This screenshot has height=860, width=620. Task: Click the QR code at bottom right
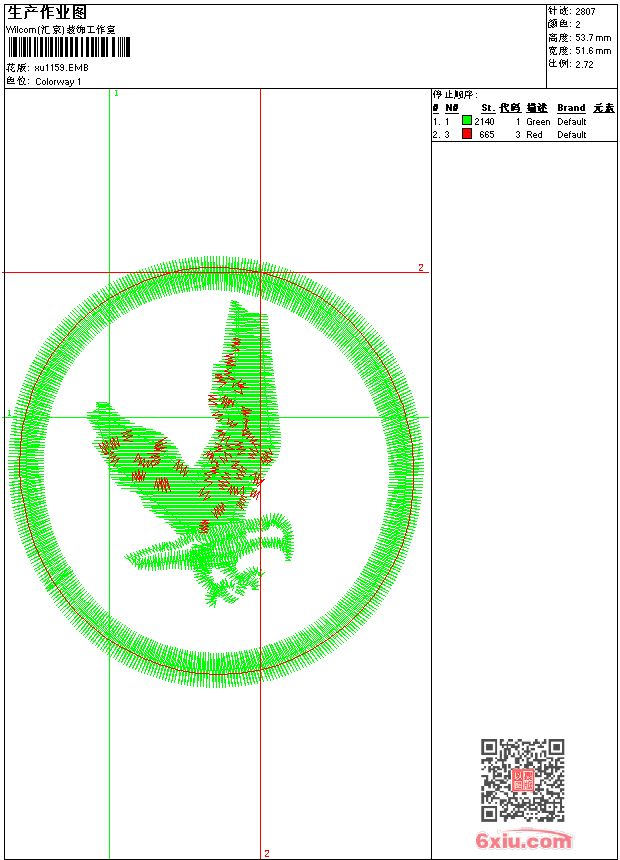coord(522,779)
